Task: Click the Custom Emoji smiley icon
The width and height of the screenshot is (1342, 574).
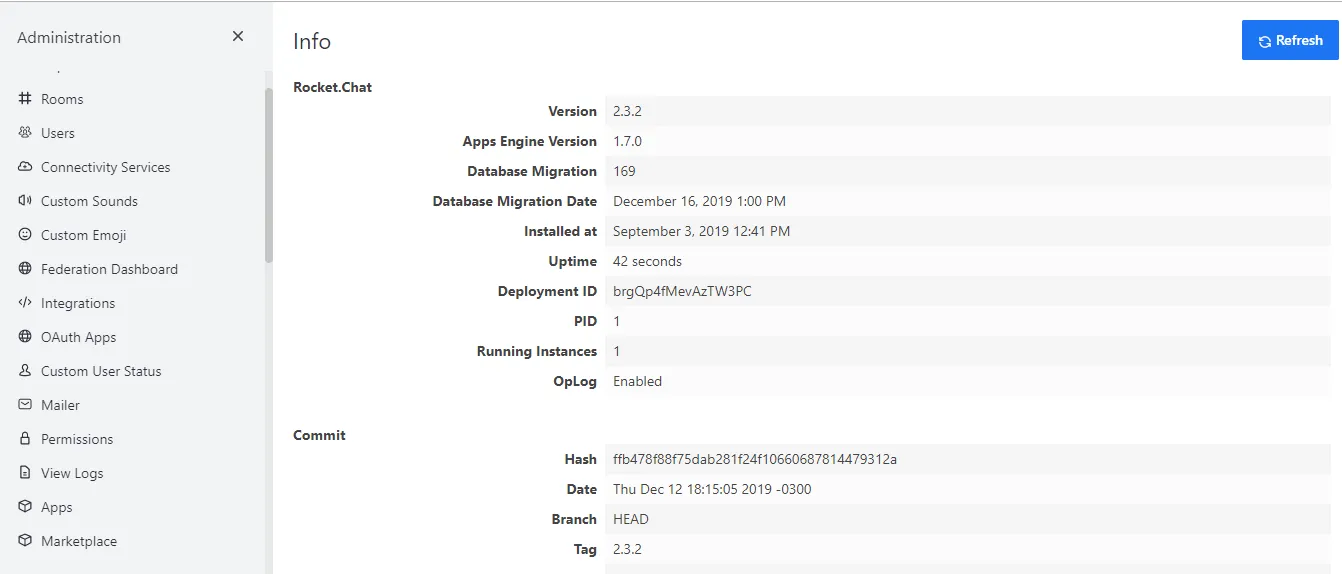Action: pyautogui.click(x=25, y=235)
